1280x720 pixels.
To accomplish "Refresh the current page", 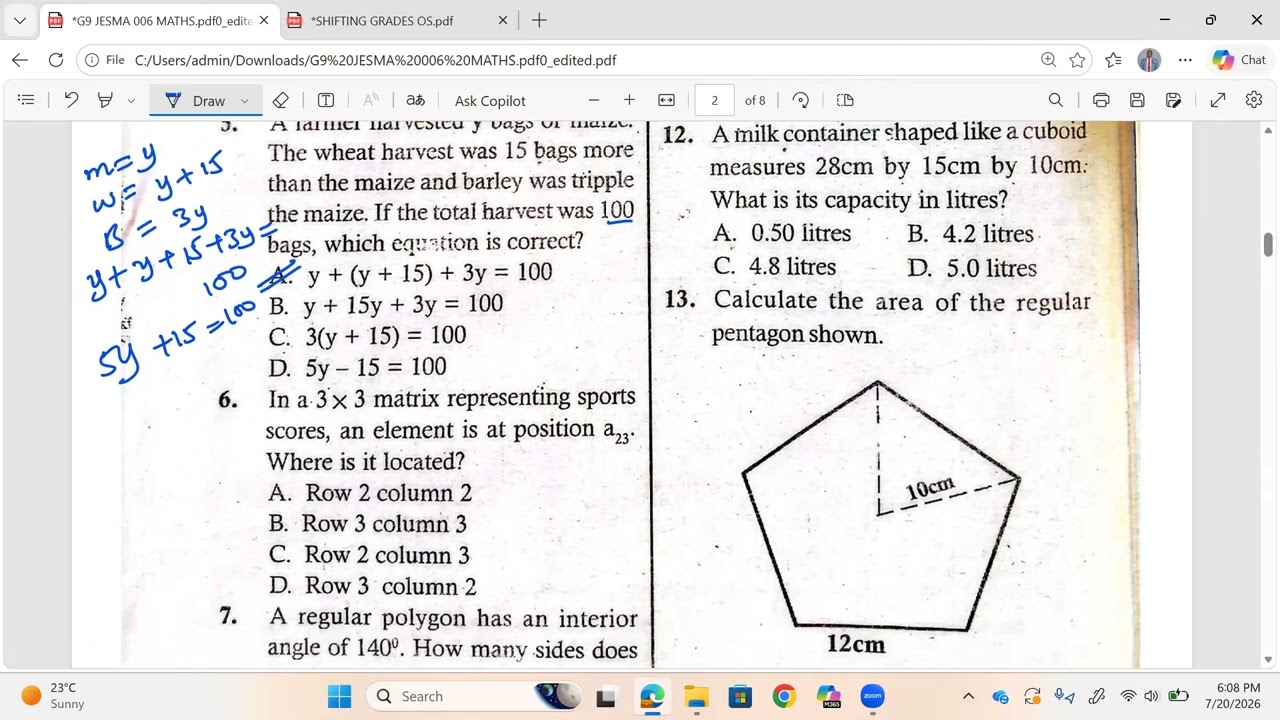I will click(x=56, y=60).
